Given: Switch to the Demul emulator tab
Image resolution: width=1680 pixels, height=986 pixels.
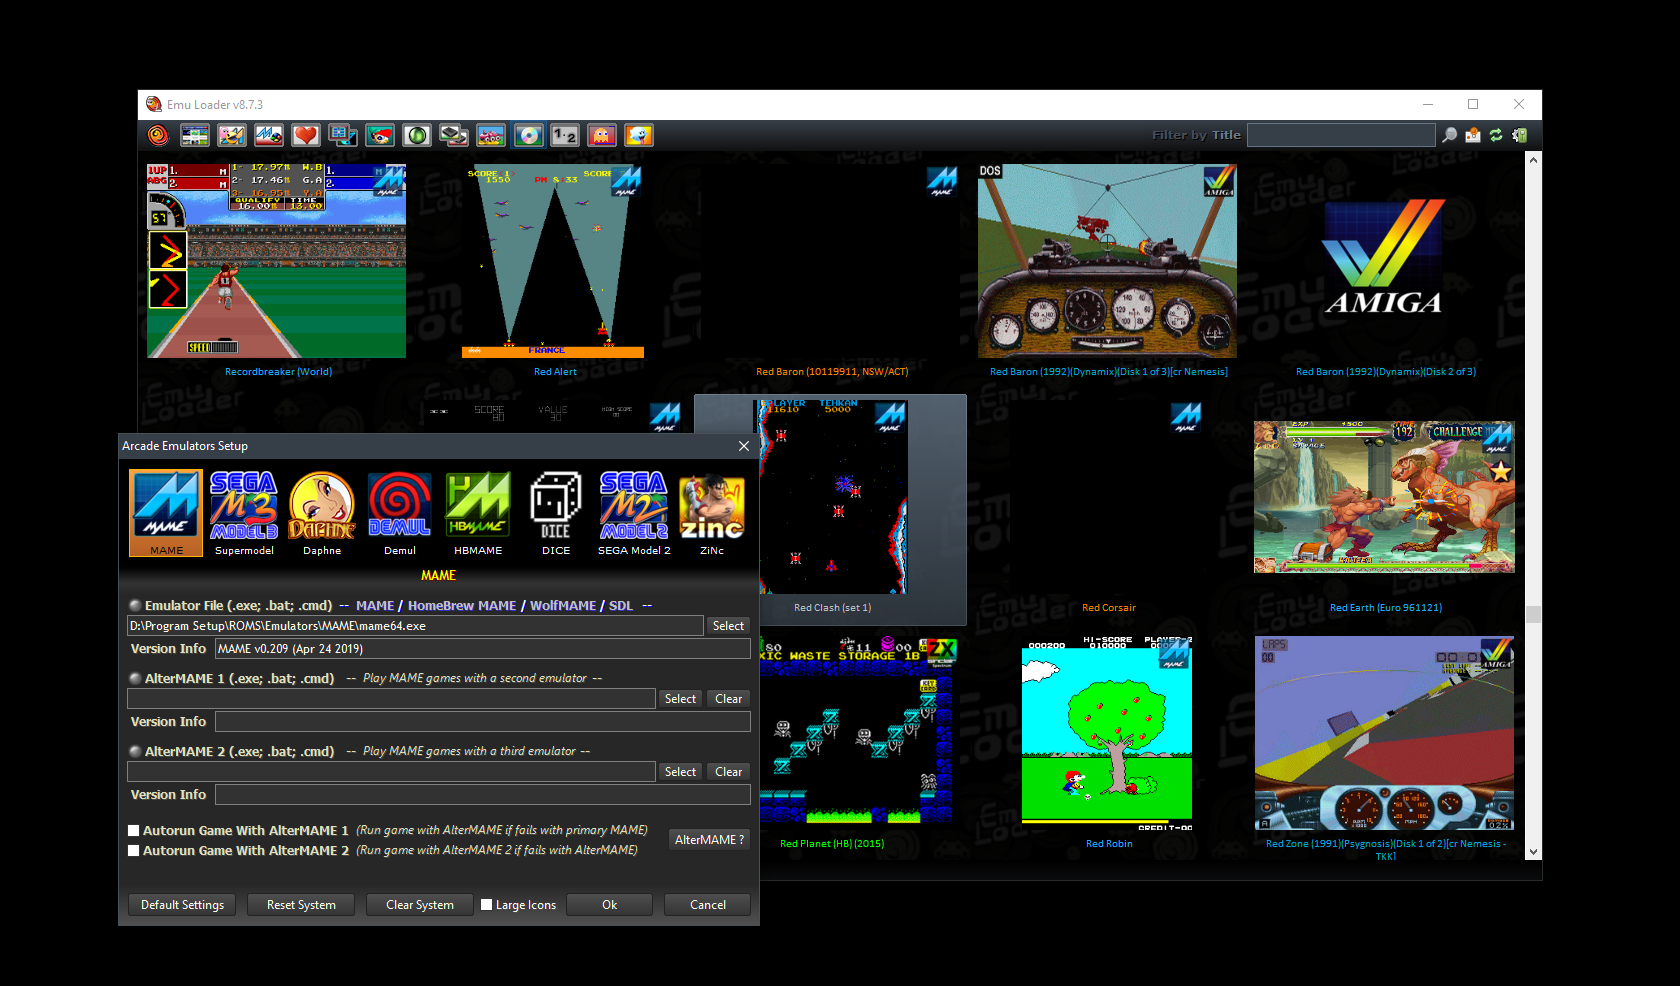Looking at the screenshot, I should pyautogui.click(x=400, y=513).
